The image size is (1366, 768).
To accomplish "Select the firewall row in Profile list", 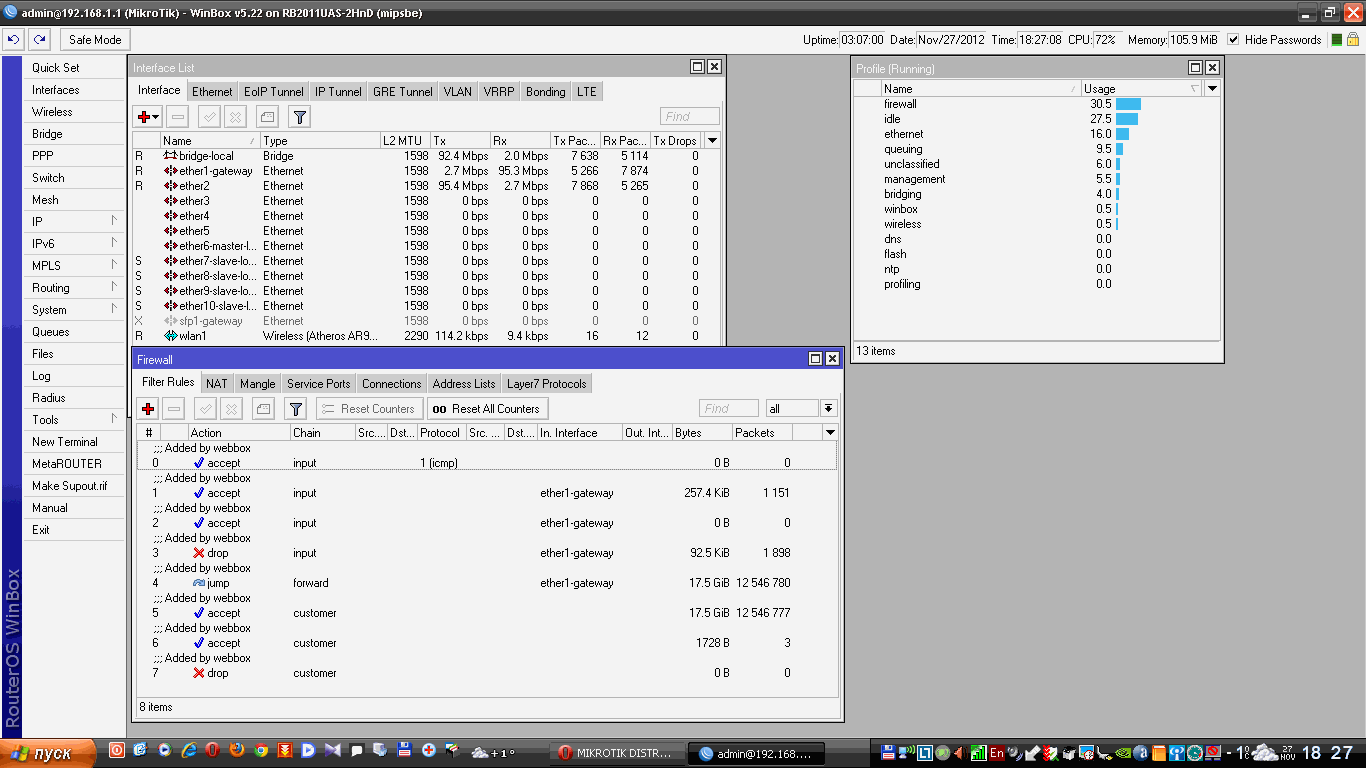I will [1036, 104].
